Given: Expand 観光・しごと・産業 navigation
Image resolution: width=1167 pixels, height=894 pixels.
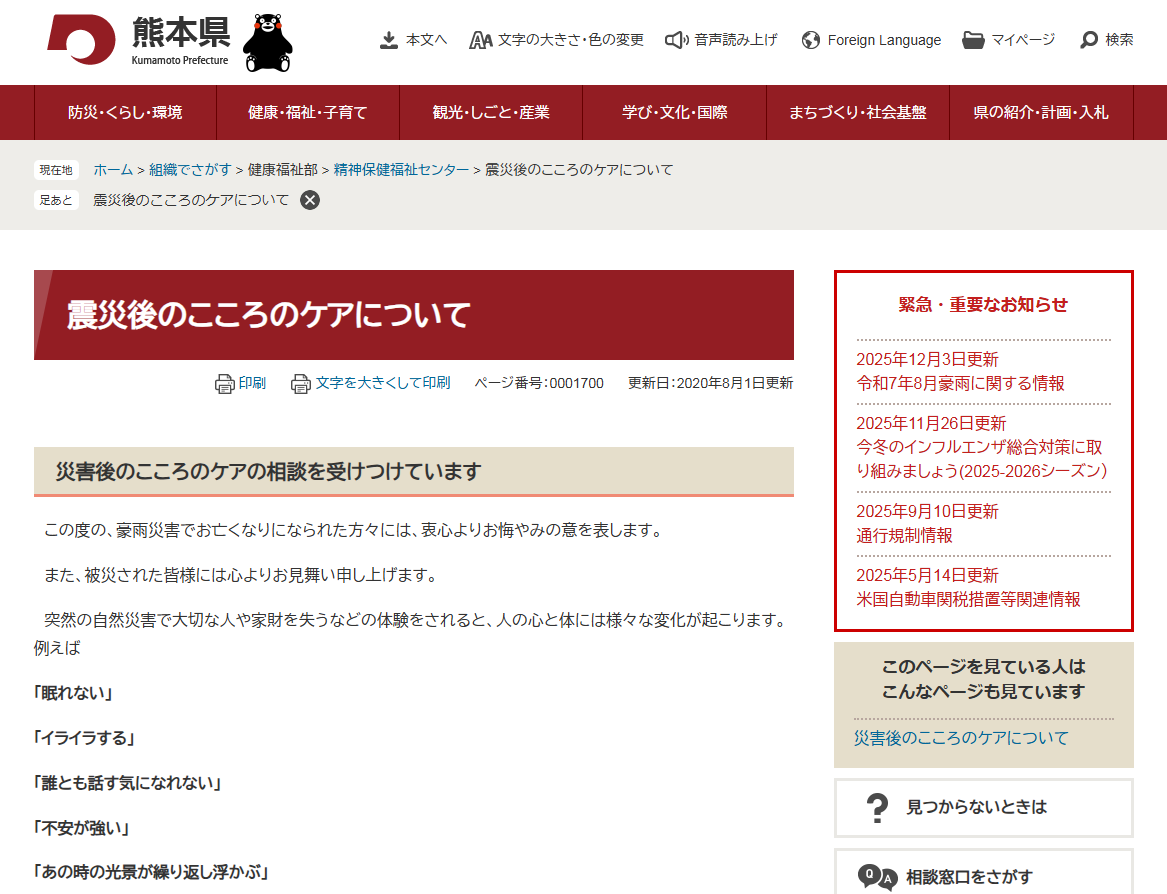Looking at the screenshot, I should tap(491, 112).
